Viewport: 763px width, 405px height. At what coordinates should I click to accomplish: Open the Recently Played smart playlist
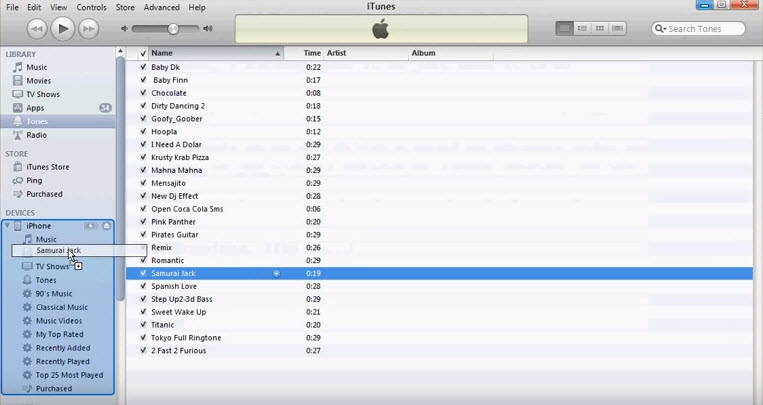[x=62, y=362]
